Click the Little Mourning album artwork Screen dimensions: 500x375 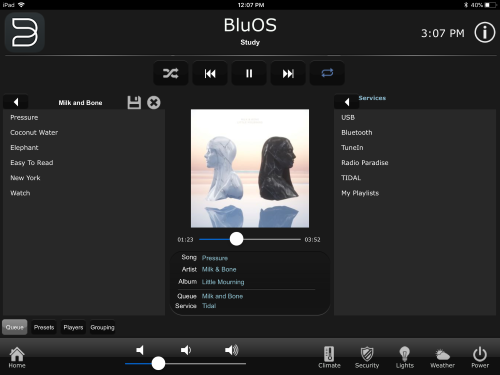point(250,168)
